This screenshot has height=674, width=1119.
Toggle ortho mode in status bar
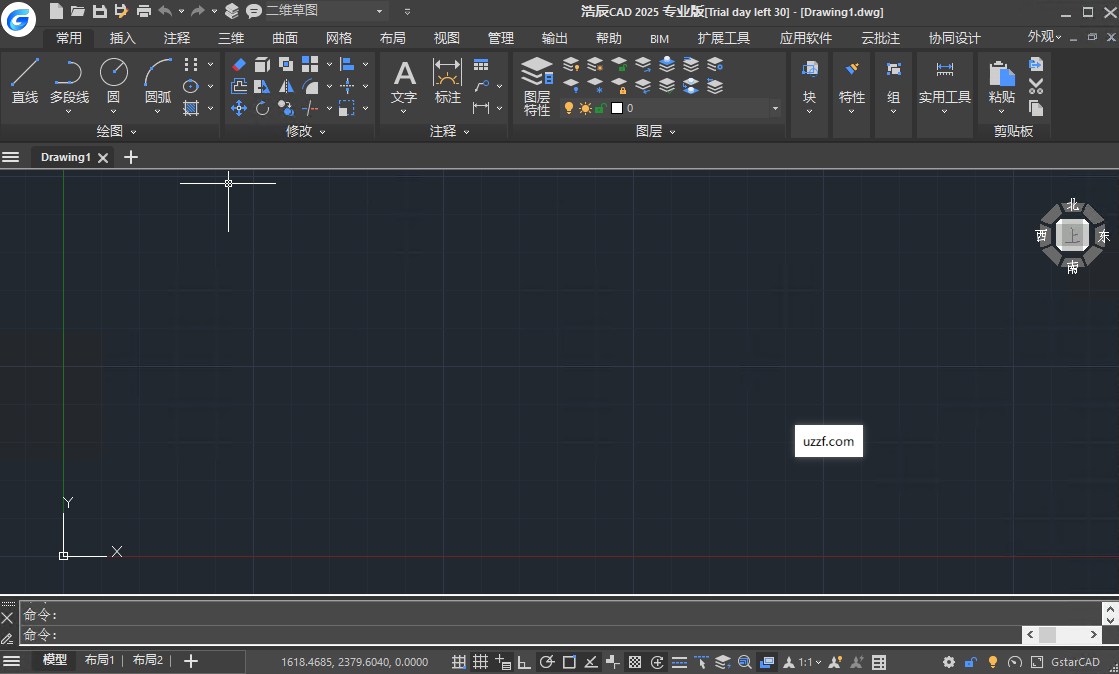coord(524,662)
